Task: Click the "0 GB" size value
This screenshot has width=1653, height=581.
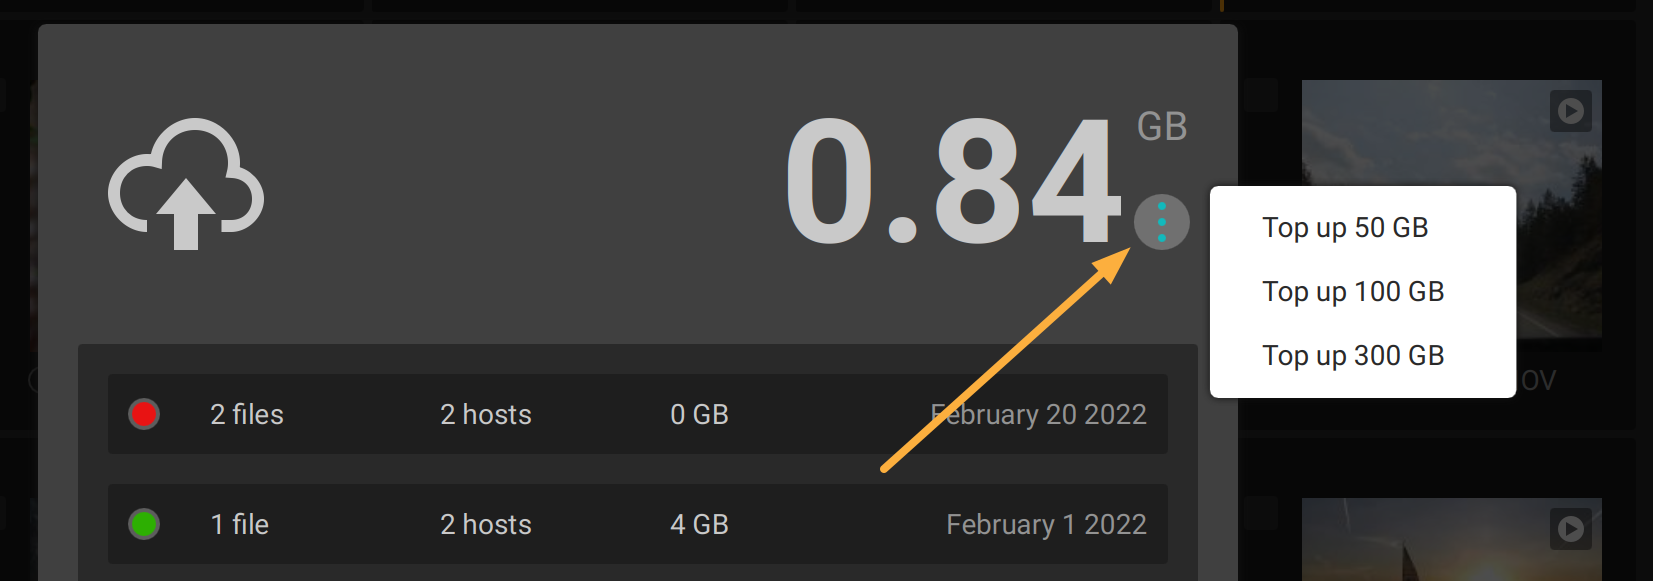Action: [699, 414]
